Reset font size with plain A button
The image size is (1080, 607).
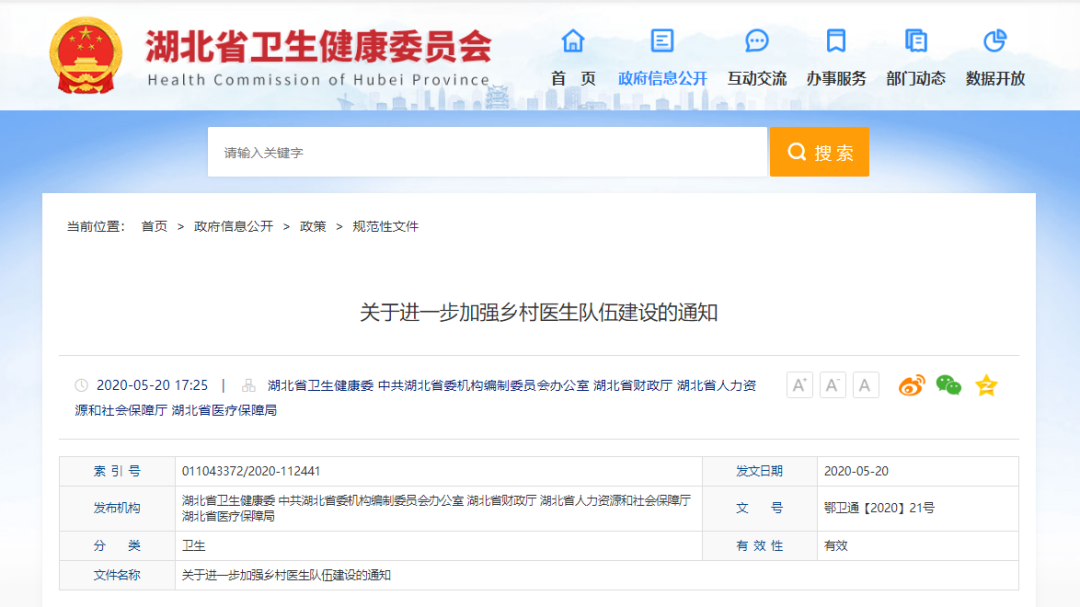click(865, 385)
